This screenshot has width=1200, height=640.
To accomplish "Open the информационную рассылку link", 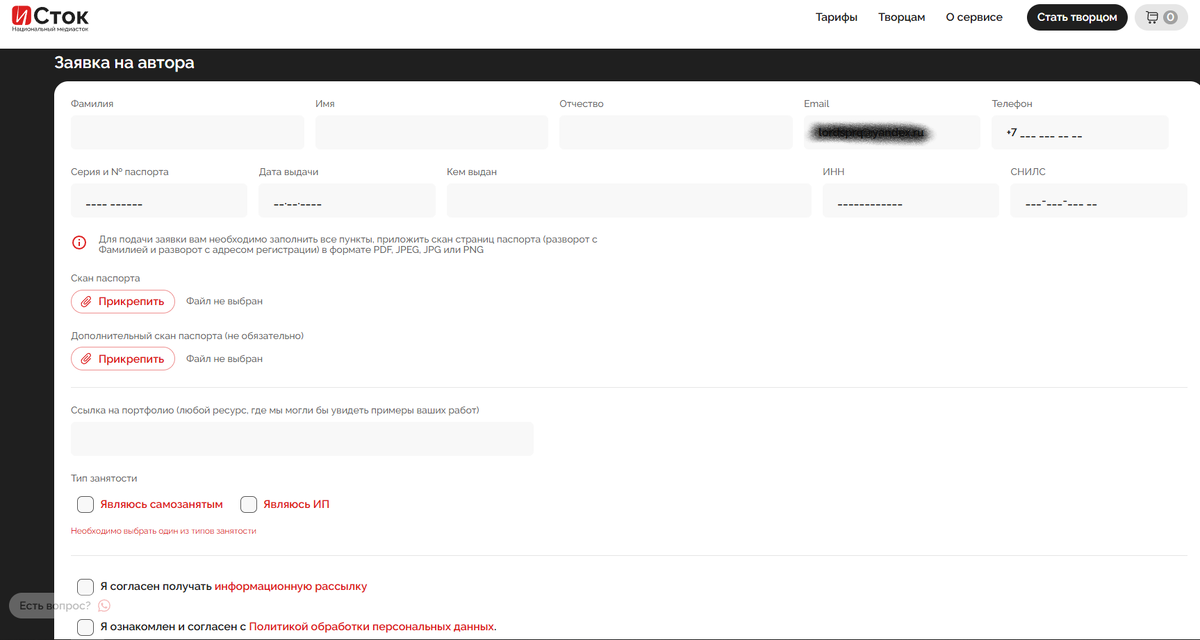I will click(x=291, y=586).
